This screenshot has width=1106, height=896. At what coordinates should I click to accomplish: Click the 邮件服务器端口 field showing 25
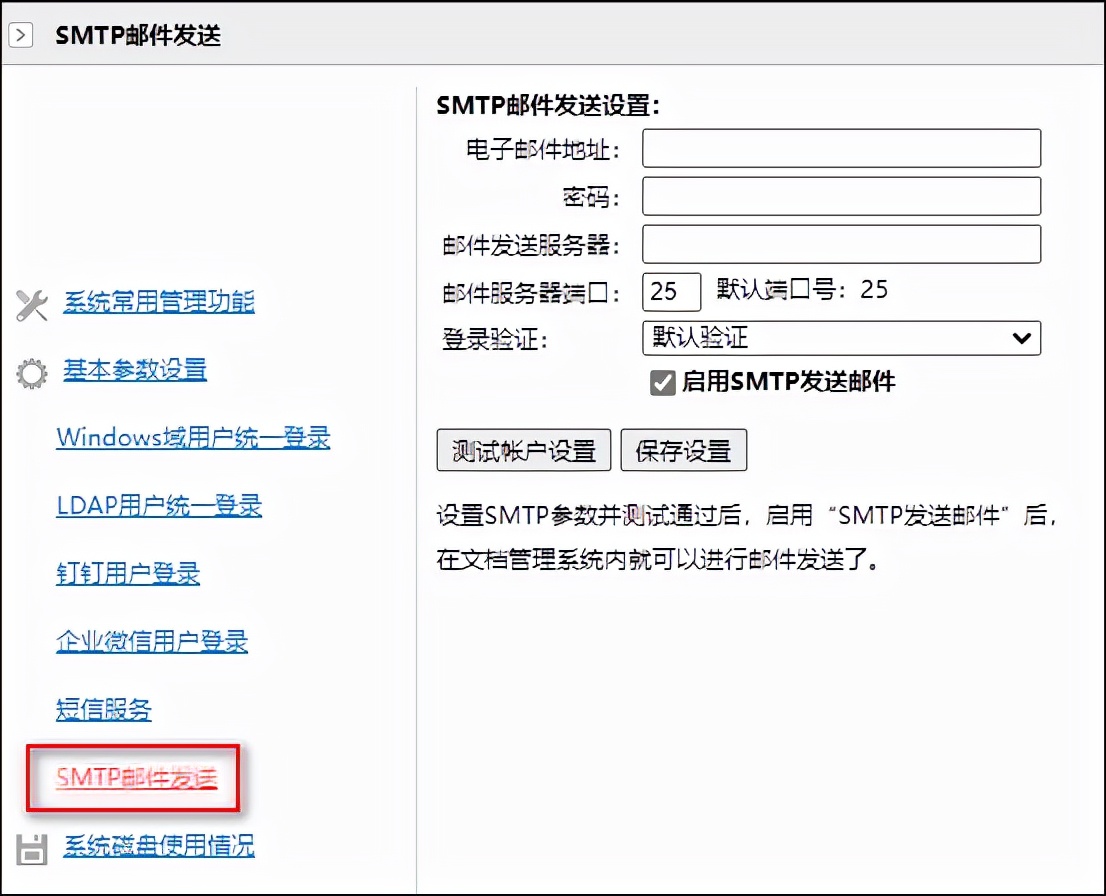coord(671,291)
